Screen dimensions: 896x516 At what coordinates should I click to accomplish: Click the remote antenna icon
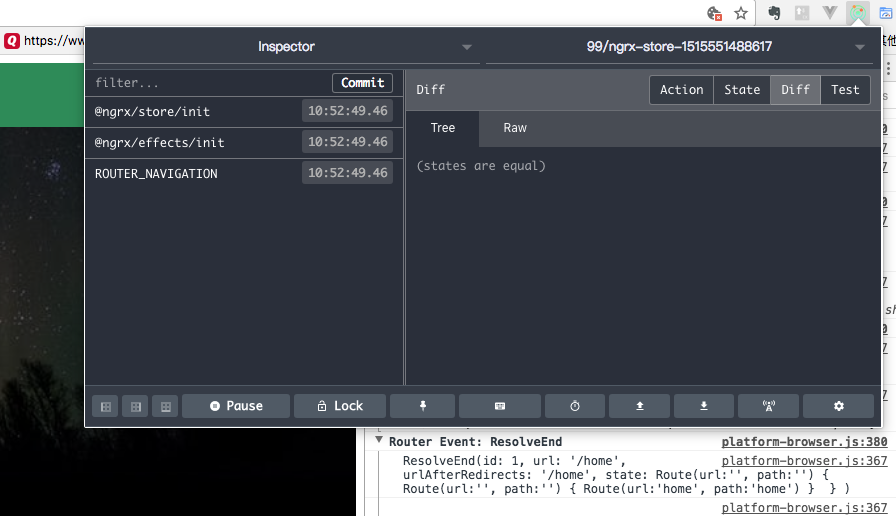769,406
